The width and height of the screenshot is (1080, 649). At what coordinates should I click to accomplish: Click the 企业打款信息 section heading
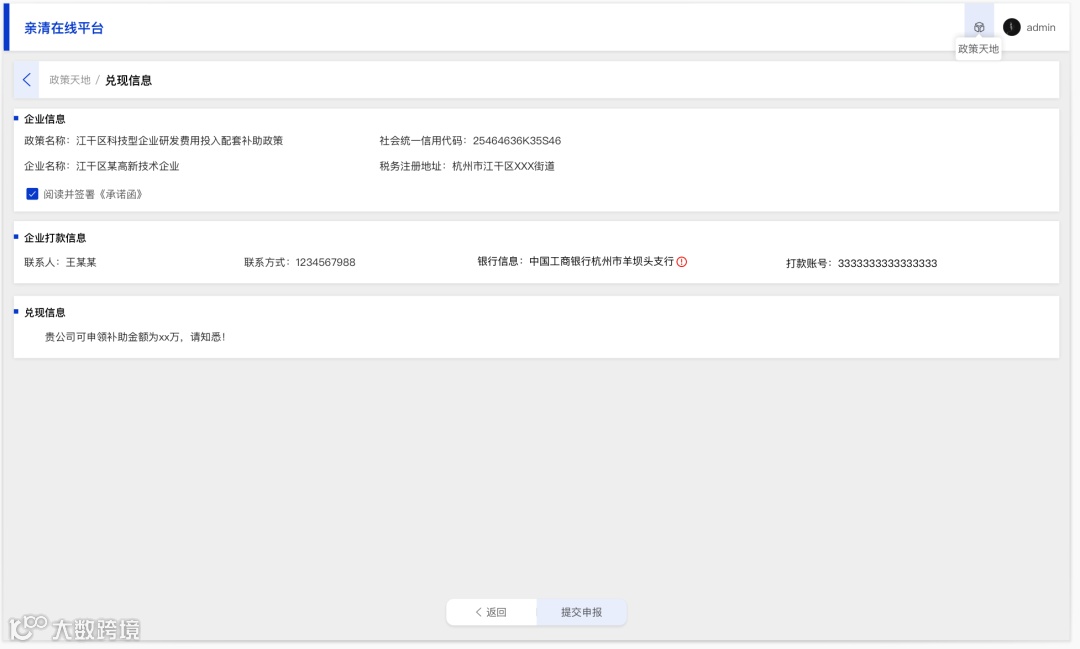[55, 238]
